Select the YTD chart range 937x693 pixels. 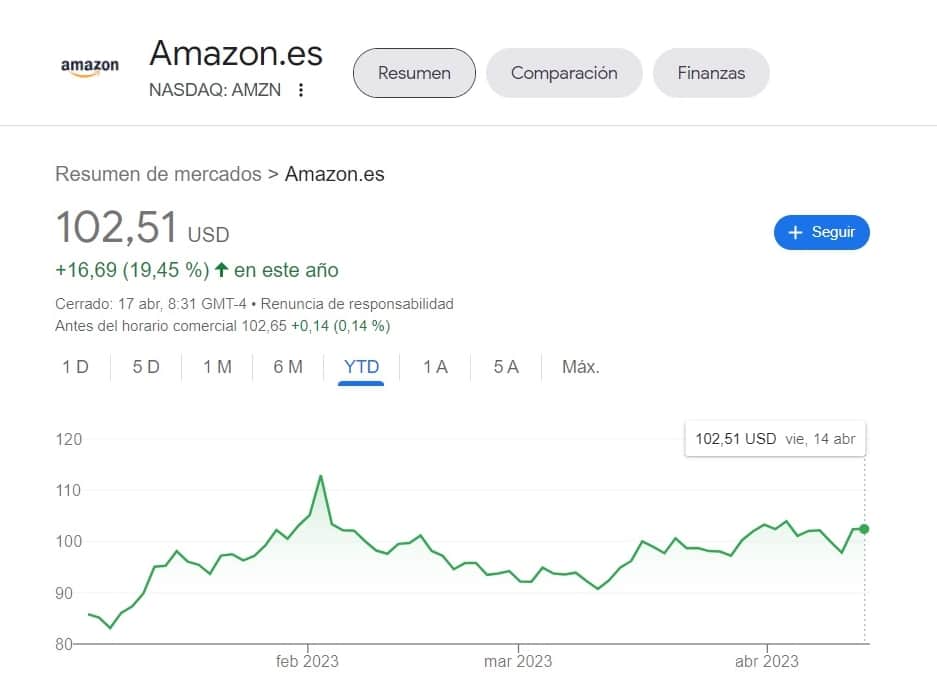tap(361, 367)
